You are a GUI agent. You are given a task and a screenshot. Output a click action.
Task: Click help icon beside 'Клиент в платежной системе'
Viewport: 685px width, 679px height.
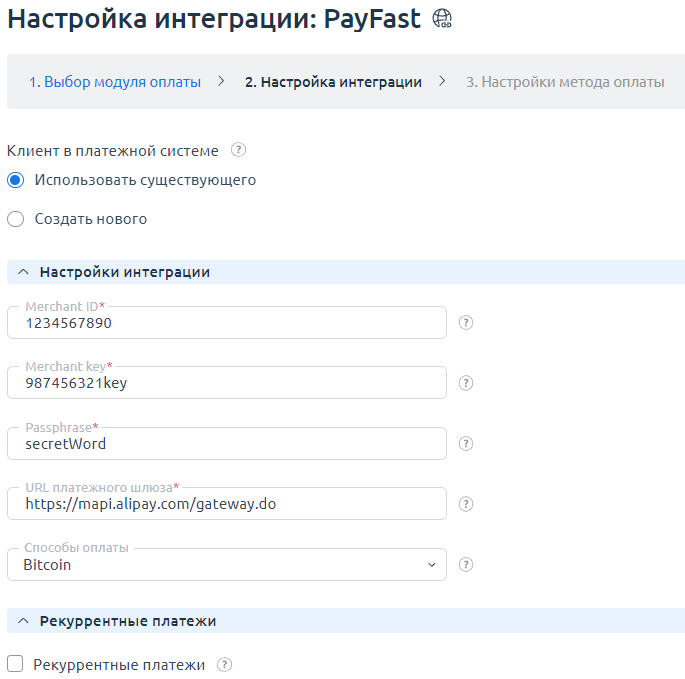point(238,151)
